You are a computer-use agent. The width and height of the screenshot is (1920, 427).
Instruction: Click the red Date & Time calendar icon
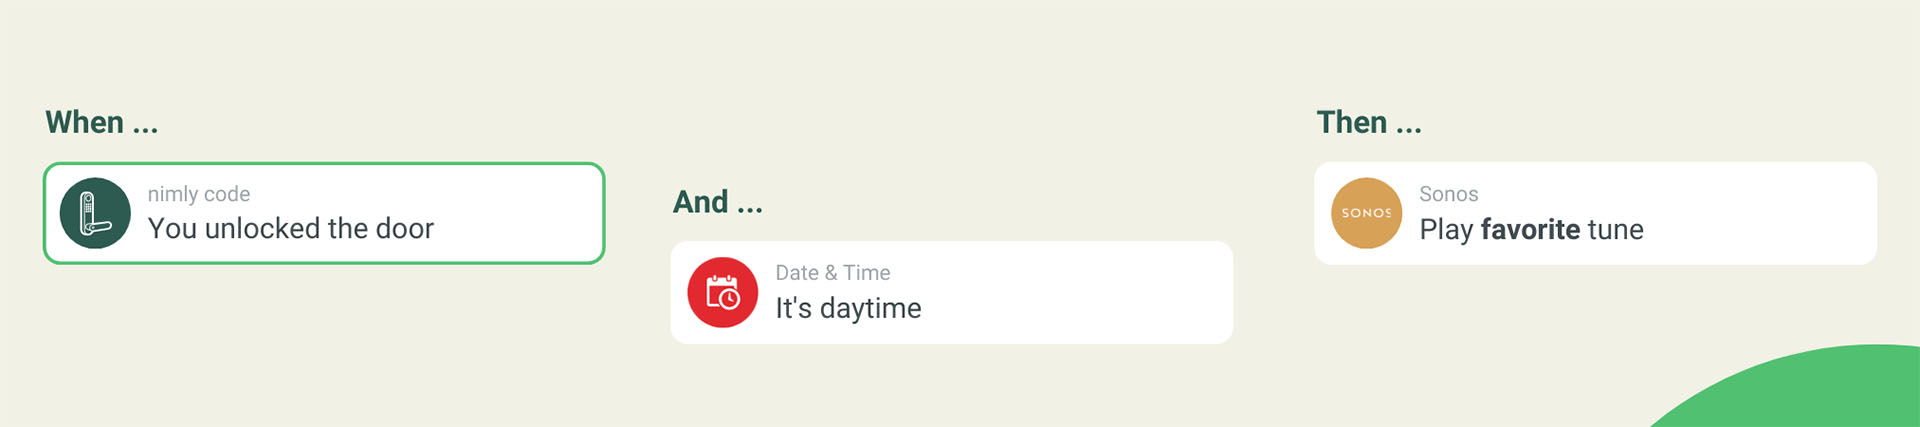[722, 293]
